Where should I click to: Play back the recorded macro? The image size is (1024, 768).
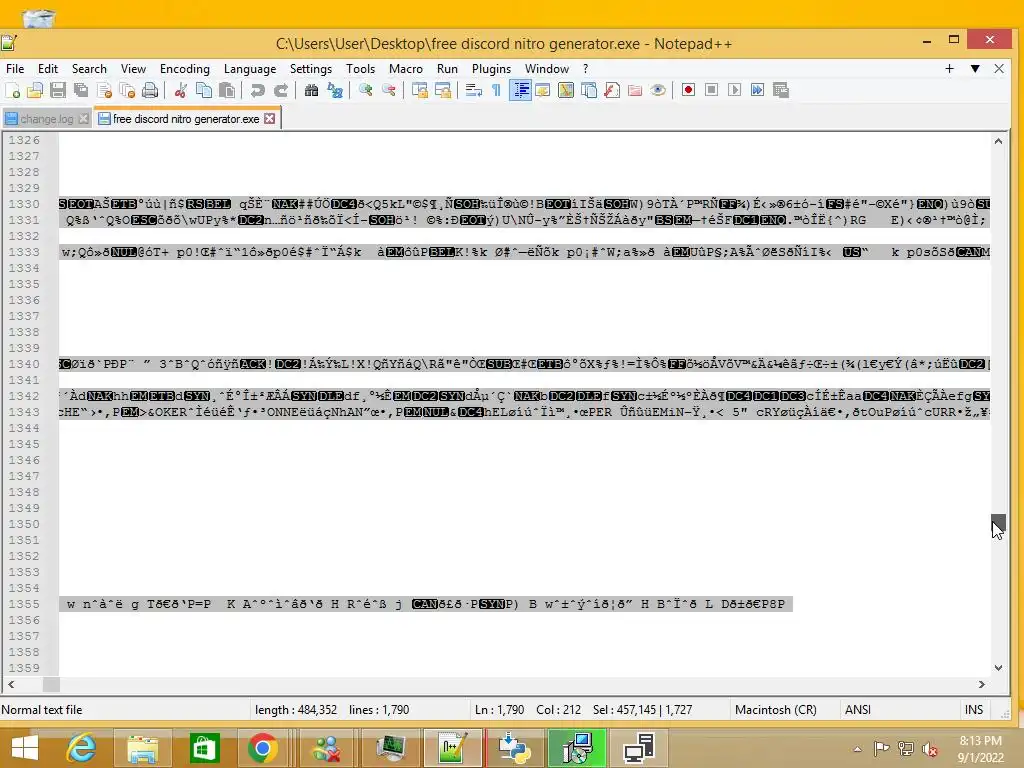(x=735, y=90)
